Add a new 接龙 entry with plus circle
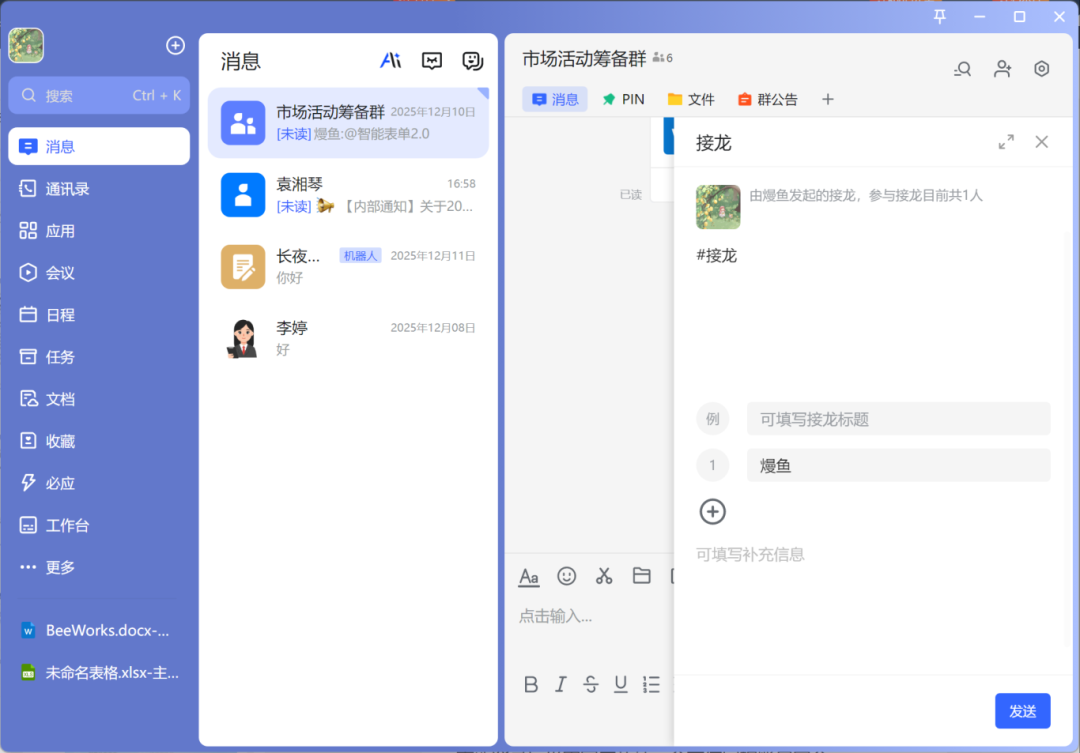This screenshot has height=753, width=1080. coord(712,512)
